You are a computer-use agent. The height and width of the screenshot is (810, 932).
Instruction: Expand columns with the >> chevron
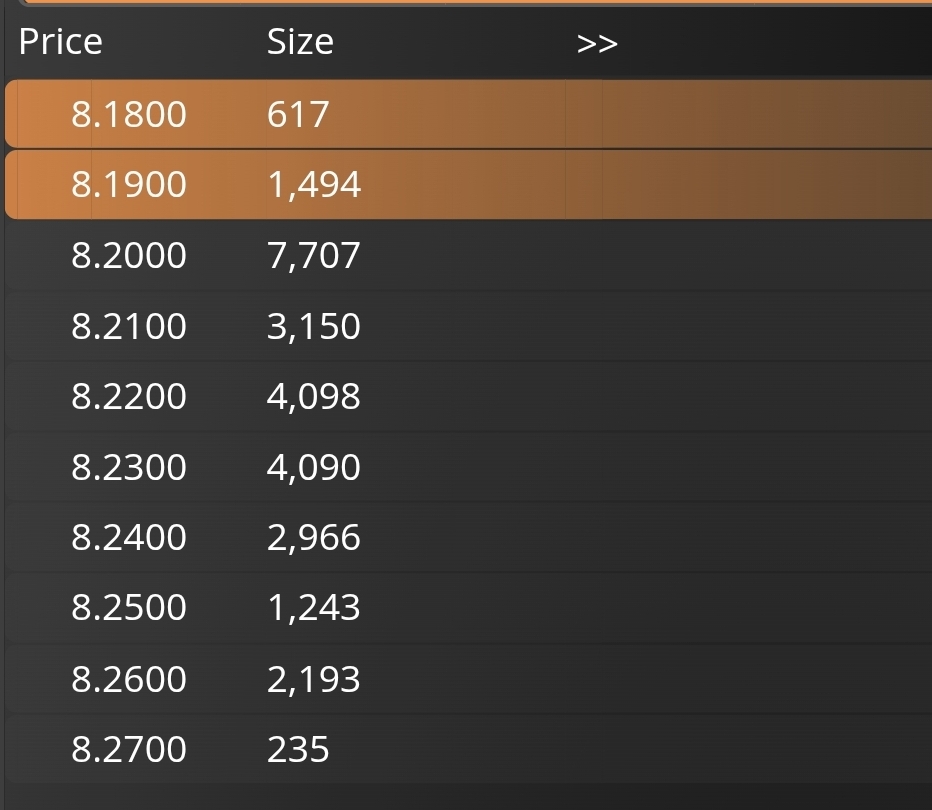(597, 44)
